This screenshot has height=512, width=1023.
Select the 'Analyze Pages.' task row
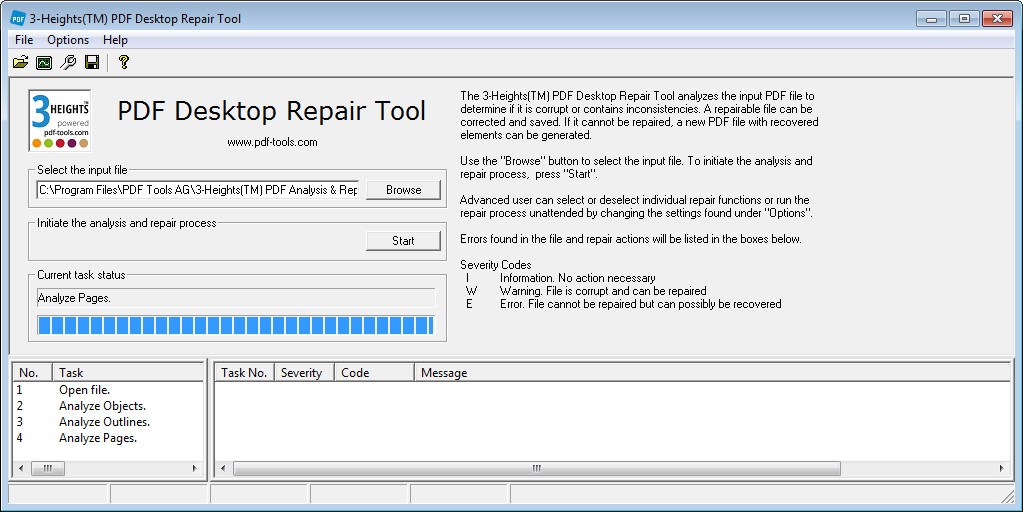(108, 438)
